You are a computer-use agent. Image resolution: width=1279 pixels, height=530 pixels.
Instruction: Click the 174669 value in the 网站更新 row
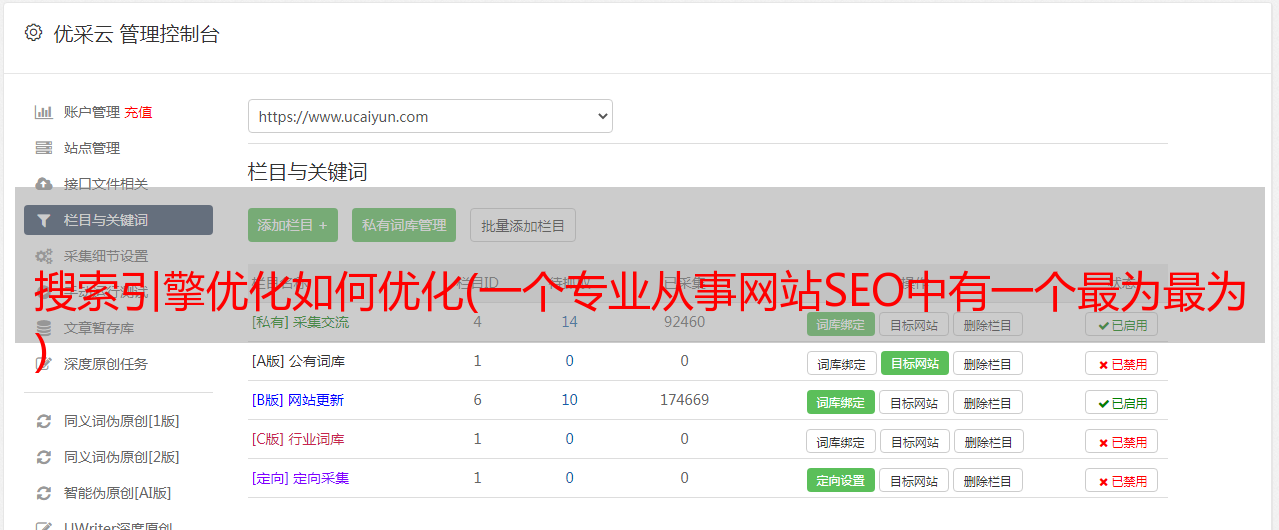[684, 400]
